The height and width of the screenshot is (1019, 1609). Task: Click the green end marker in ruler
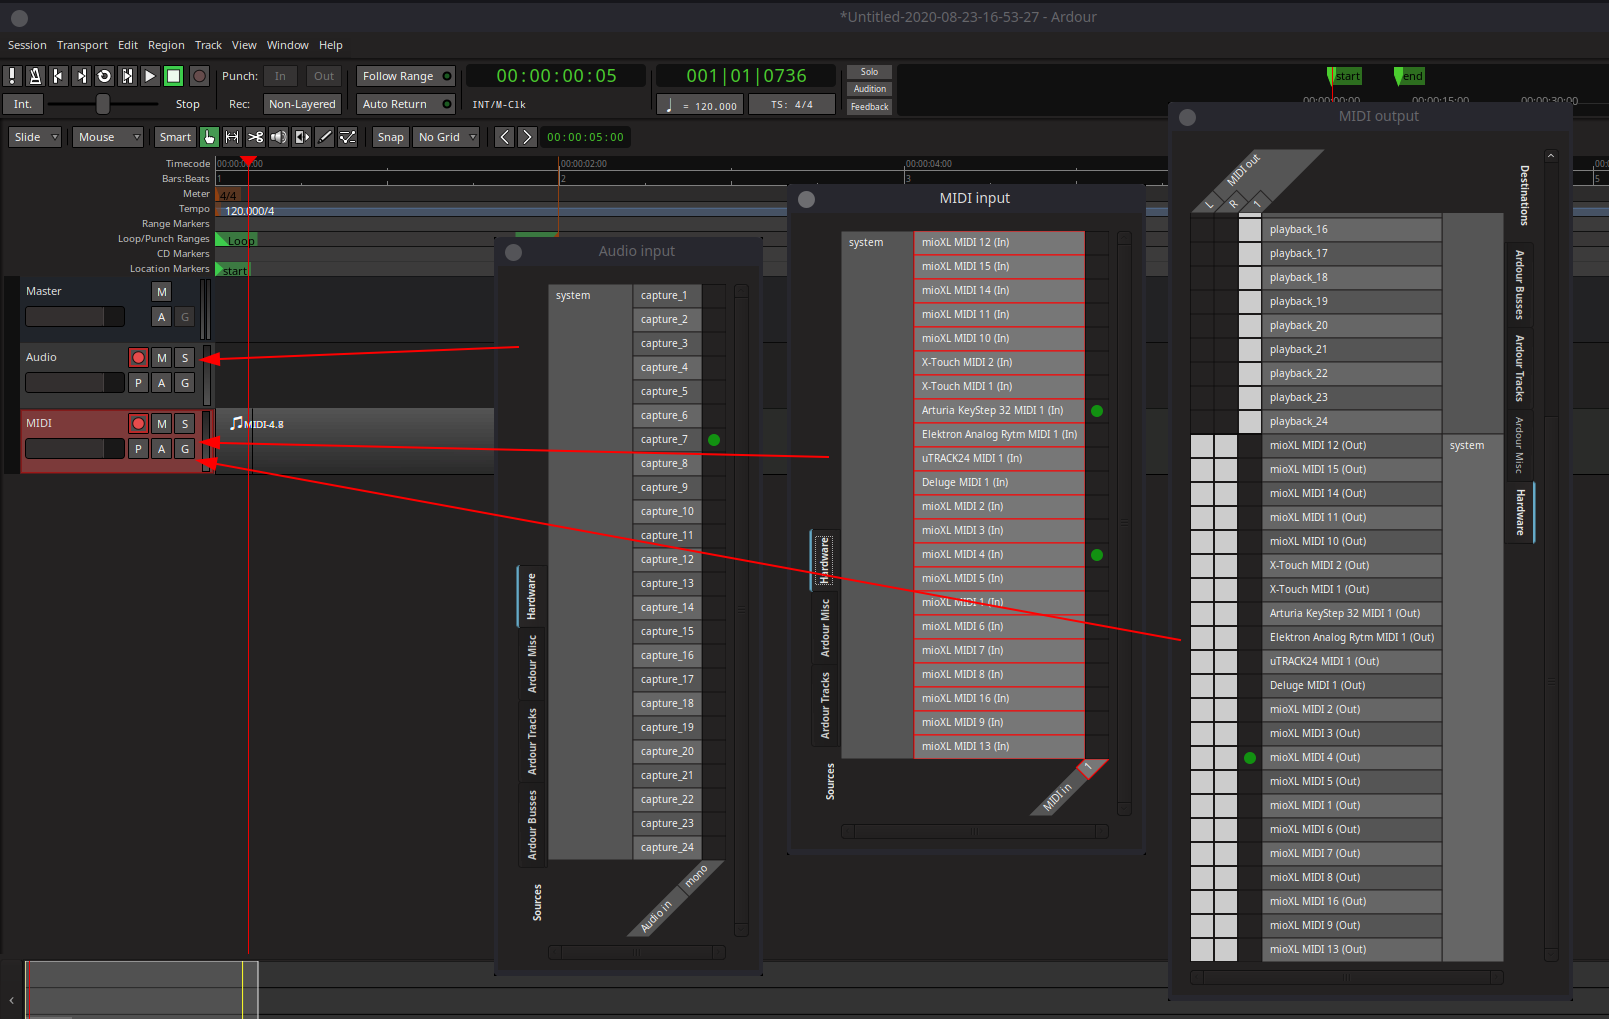point(1409,76)
